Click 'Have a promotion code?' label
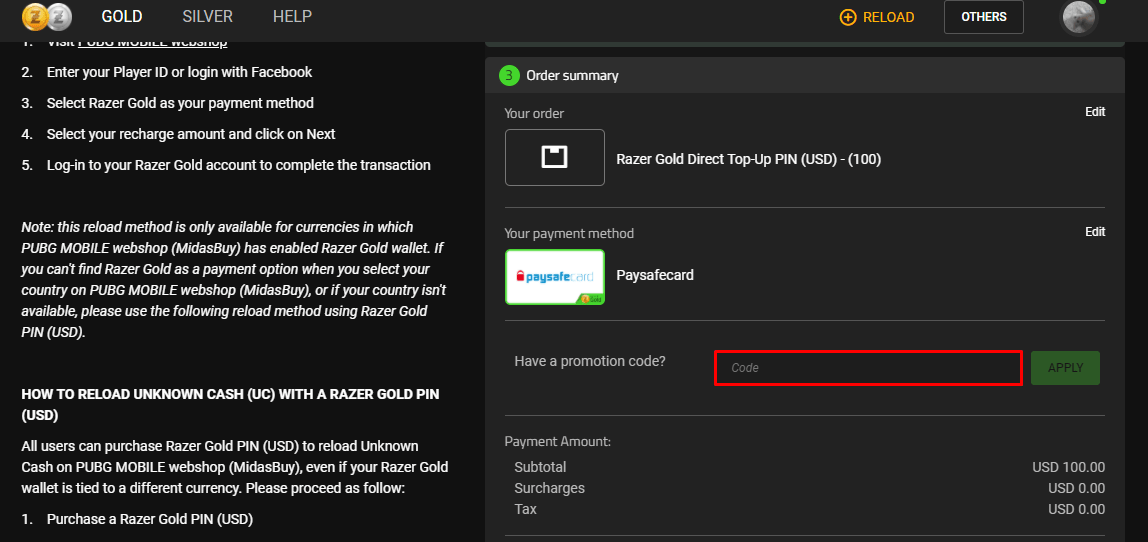Image resolution: width=1148 pixels, height=542 pixels. (590, 361)
